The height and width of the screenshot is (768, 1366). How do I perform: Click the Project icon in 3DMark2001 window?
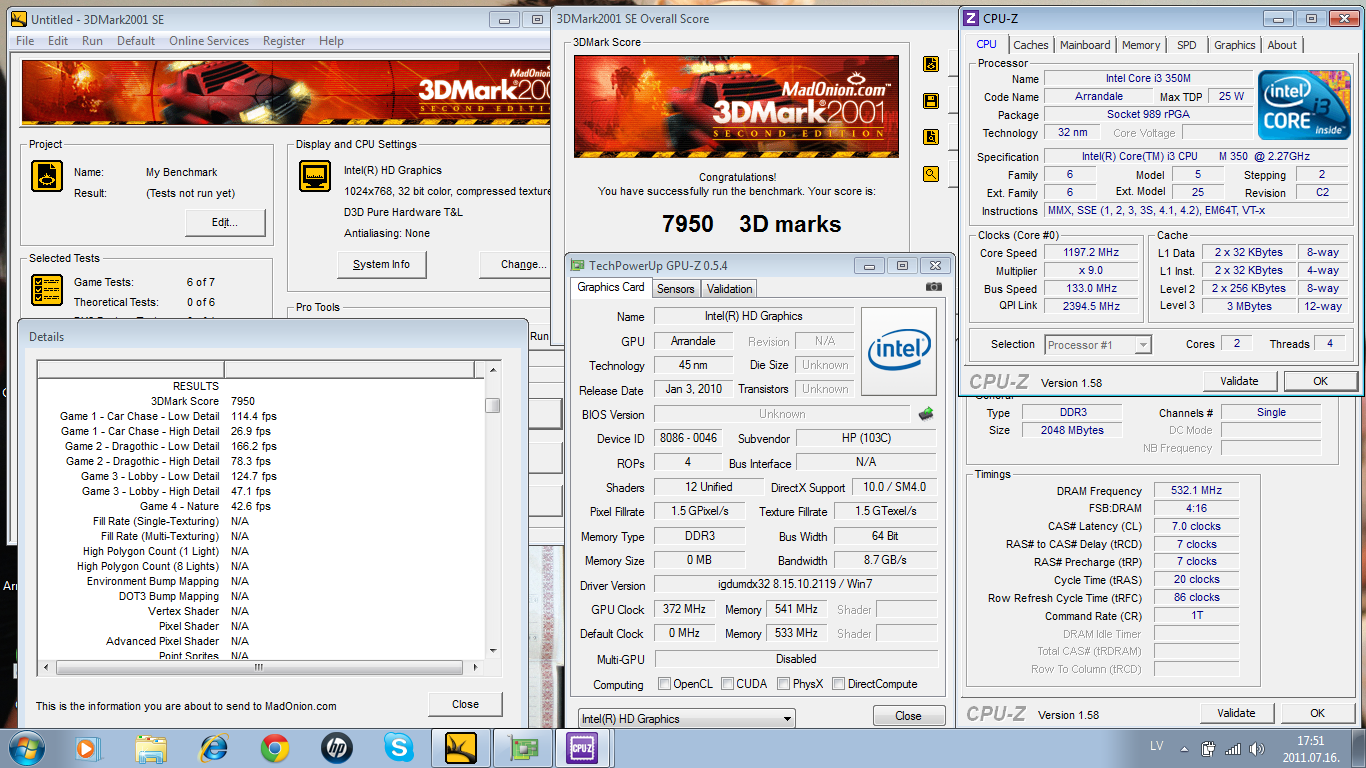[47, 176]
